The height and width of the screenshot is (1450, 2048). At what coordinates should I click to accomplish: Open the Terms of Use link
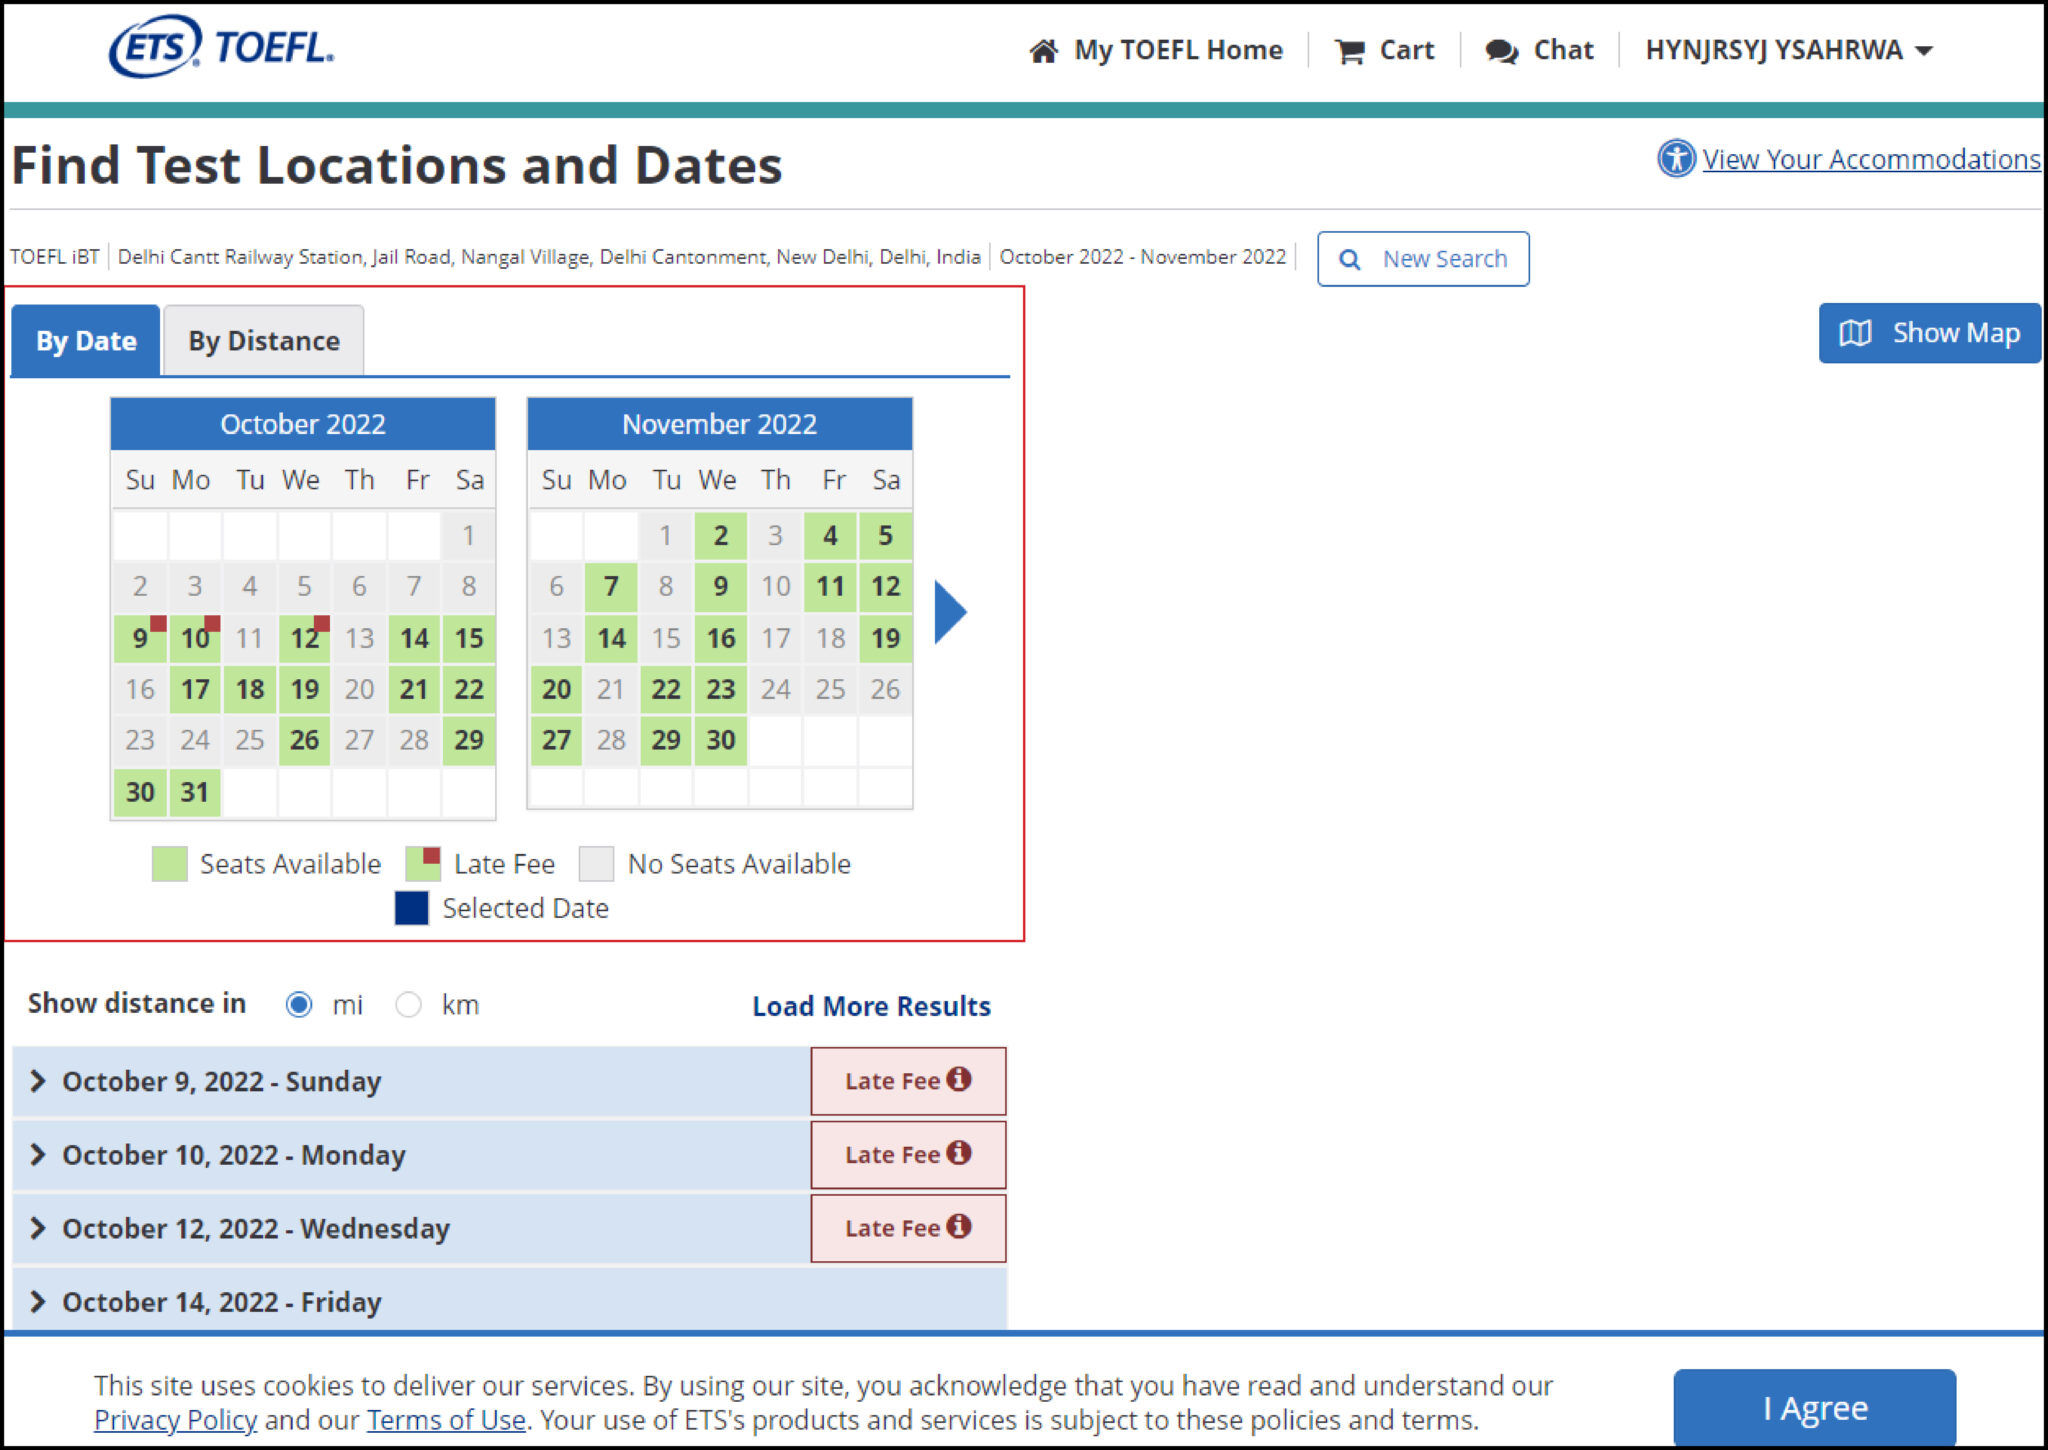point(446,1420)
